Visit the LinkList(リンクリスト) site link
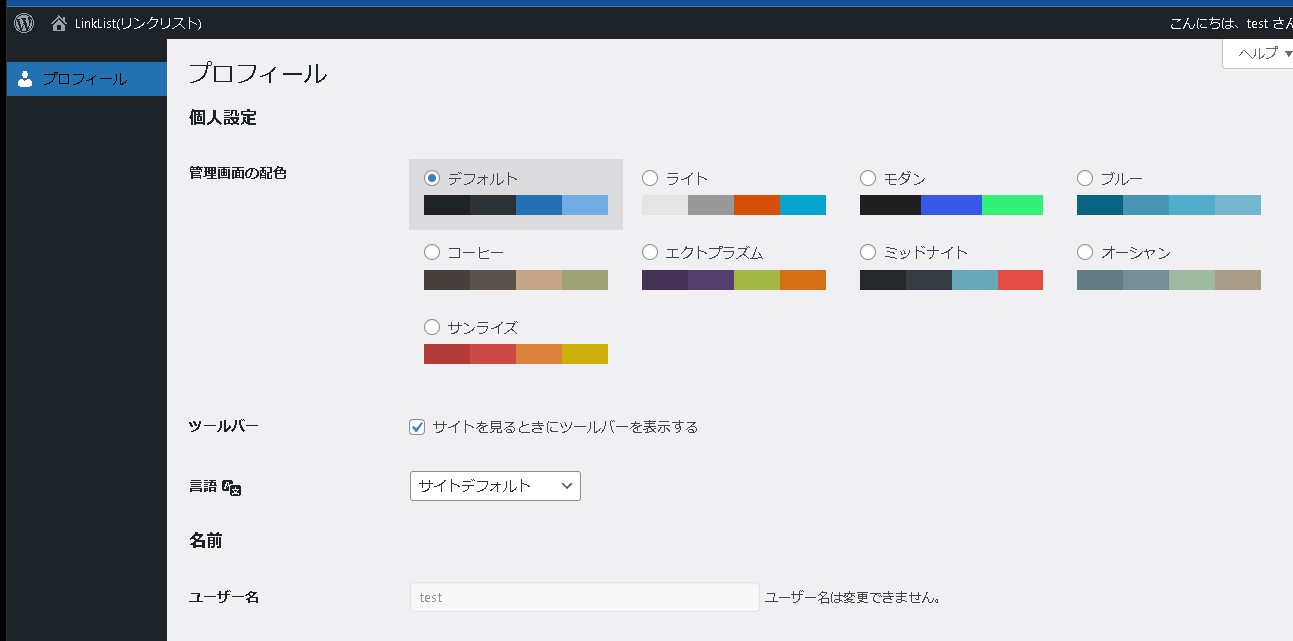This screenshot has width=1293, height=641. 137,23
